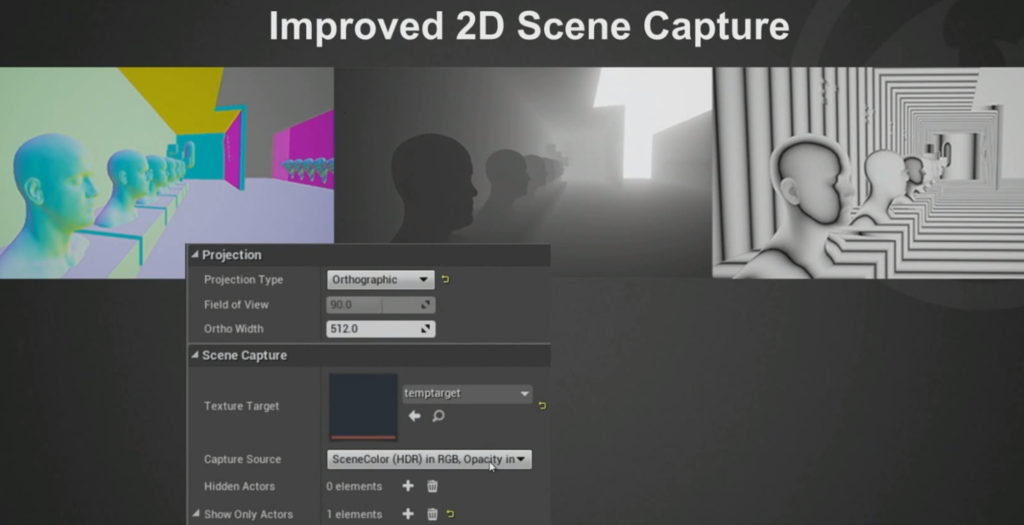Collapse the Scene Capture section
The image size is (1024, 525).
click(x=195, y=355)
